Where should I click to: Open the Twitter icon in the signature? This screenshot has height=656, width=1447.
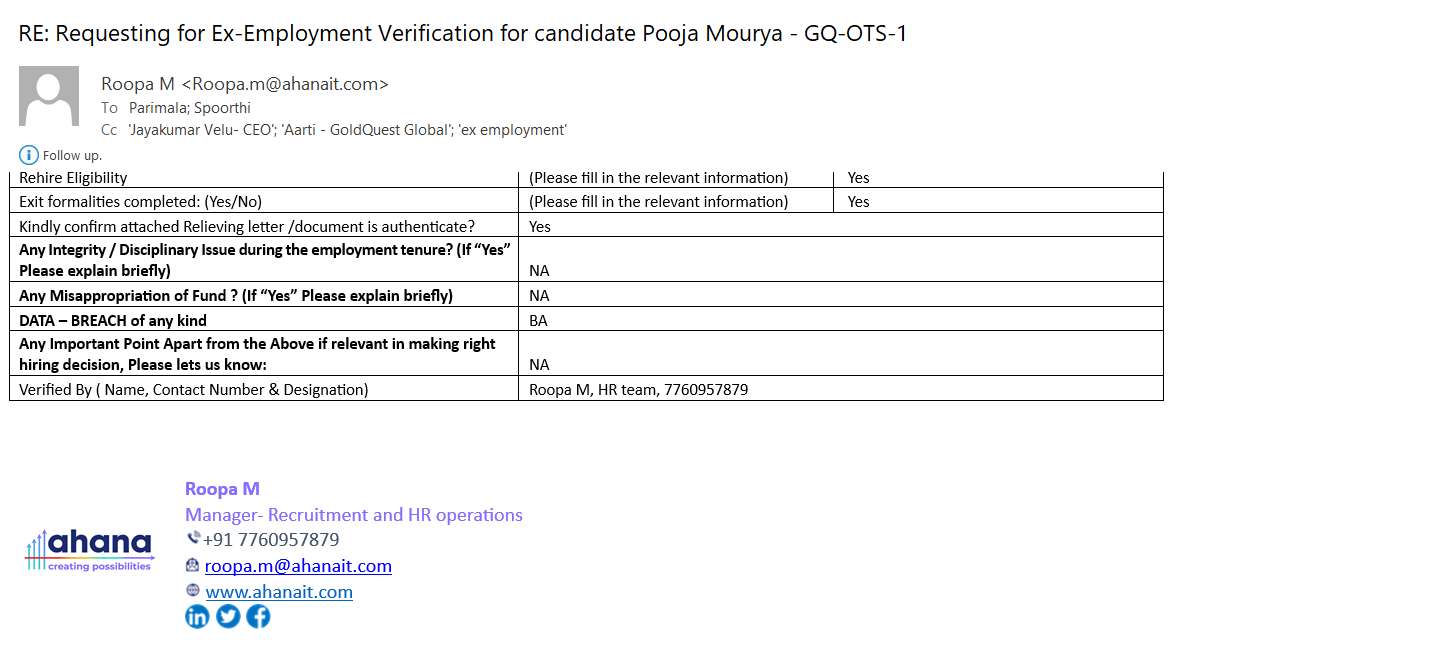coord(228,617)
